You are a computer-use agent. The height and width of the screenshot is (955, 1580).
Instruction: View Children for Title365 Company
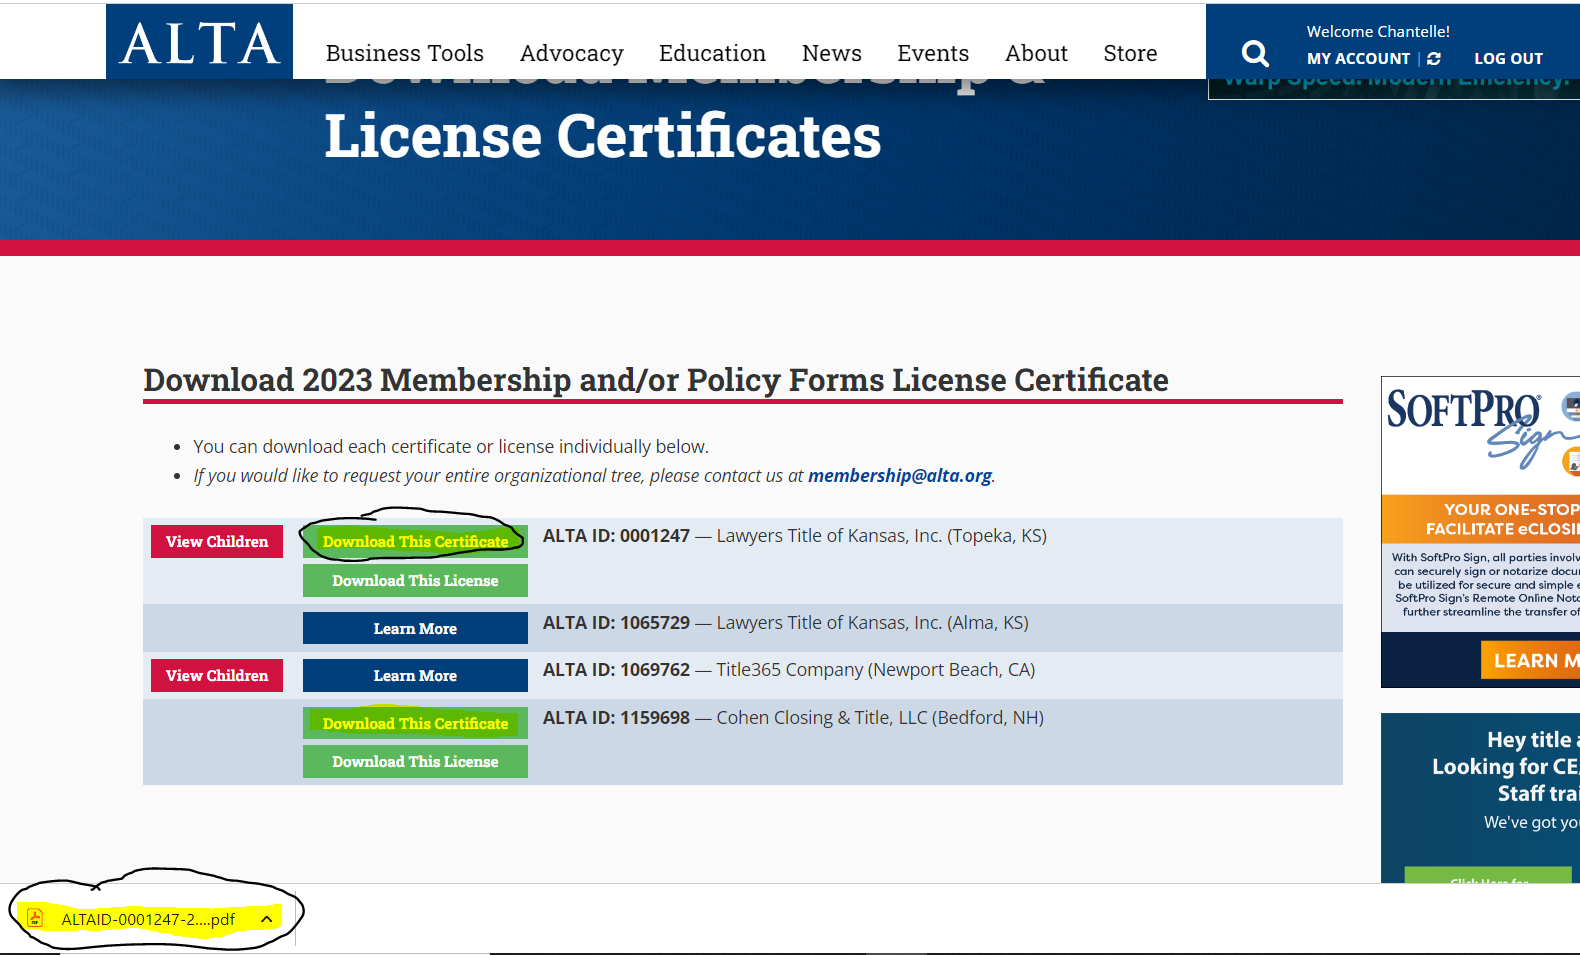pos(217,676)
